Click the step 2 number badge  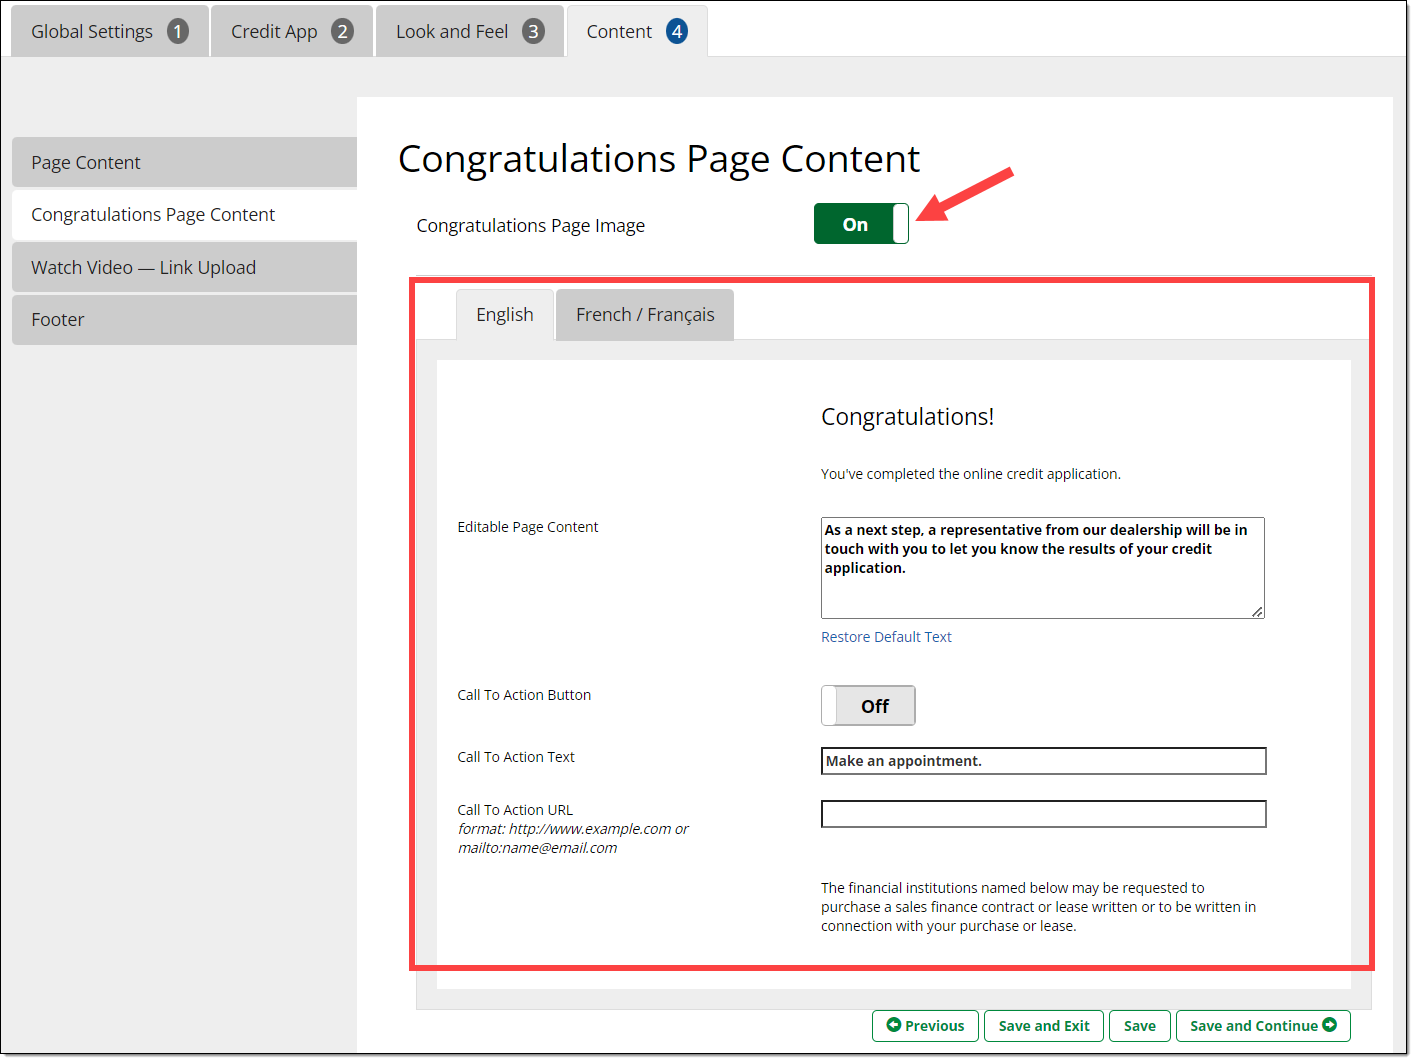(342, 32)
